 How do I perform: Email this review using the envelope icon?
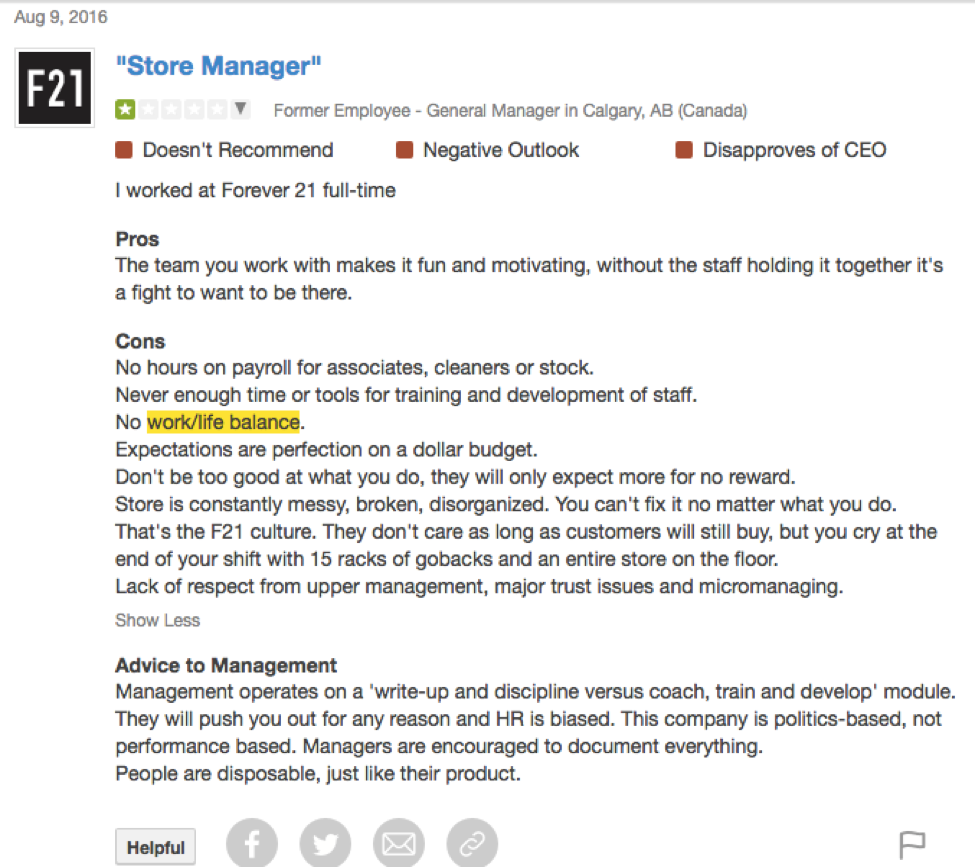398,843
